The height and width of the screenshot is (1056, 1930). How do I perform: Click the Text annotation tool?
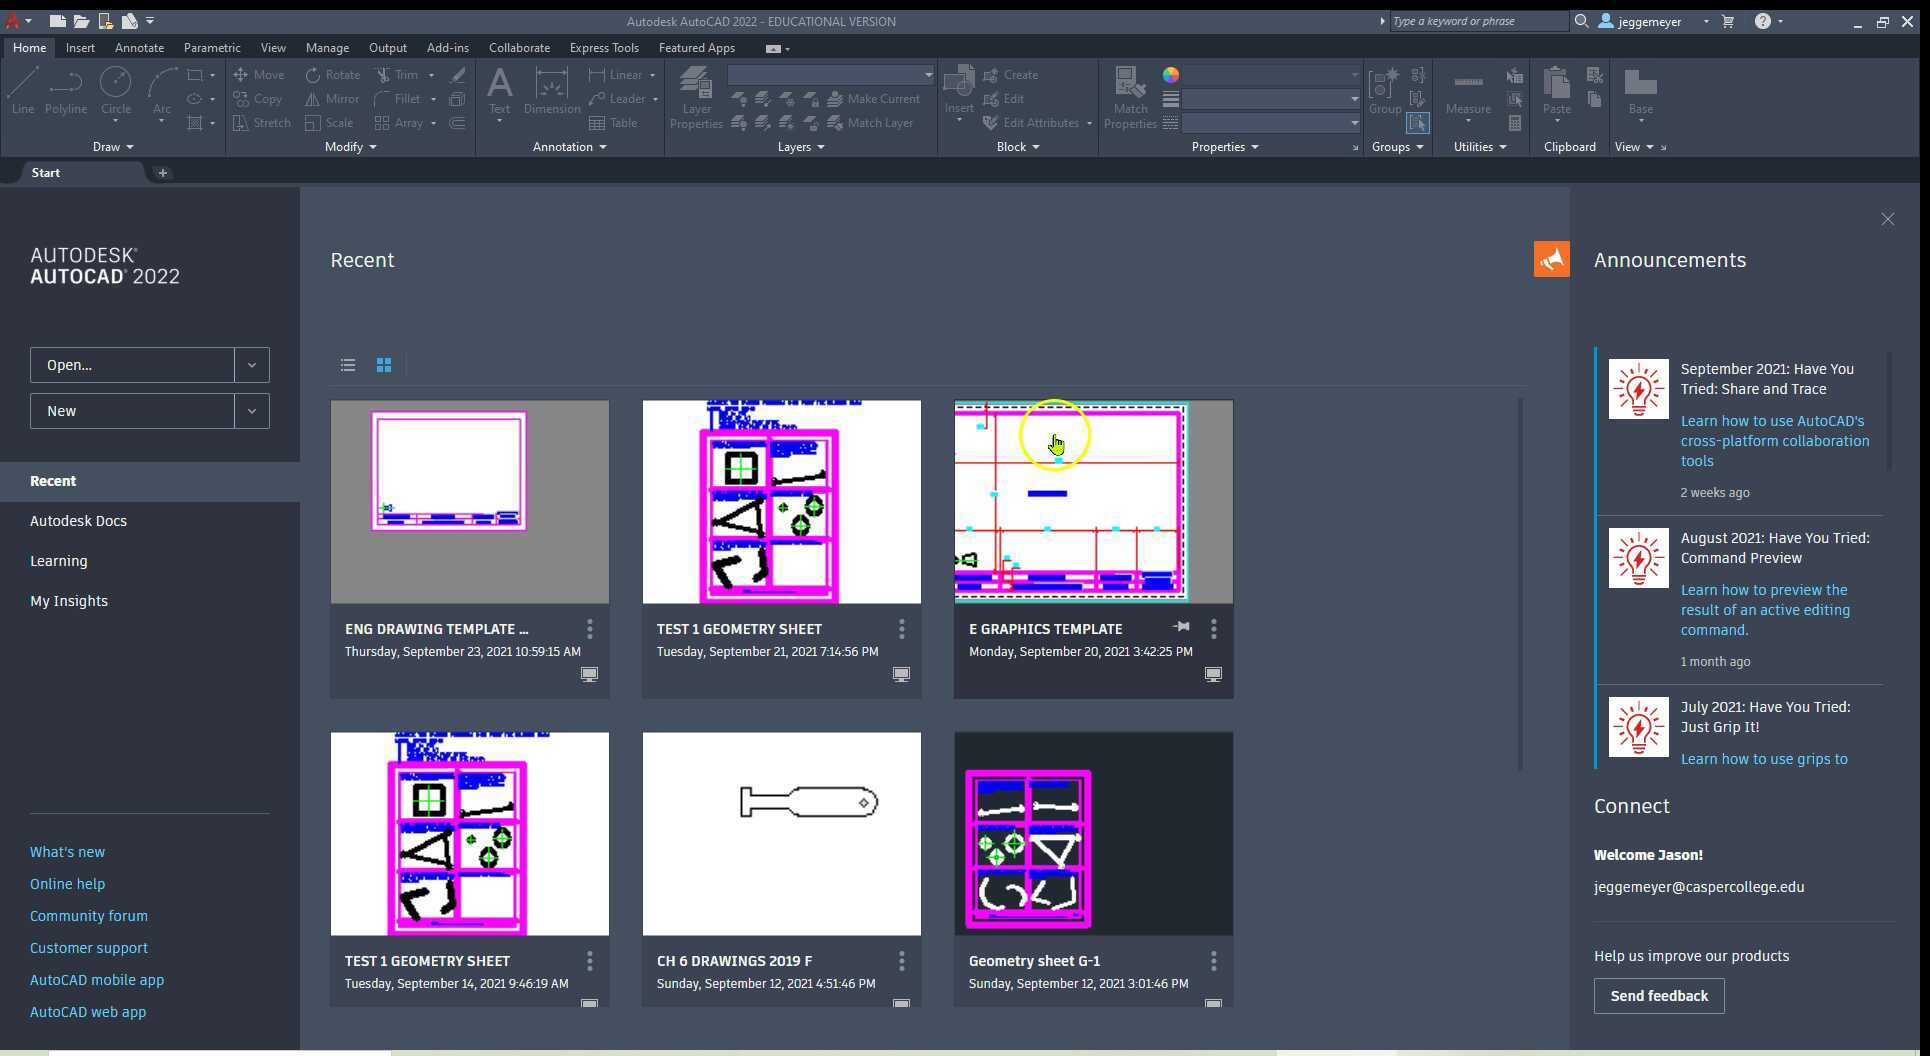pos(499,90)
